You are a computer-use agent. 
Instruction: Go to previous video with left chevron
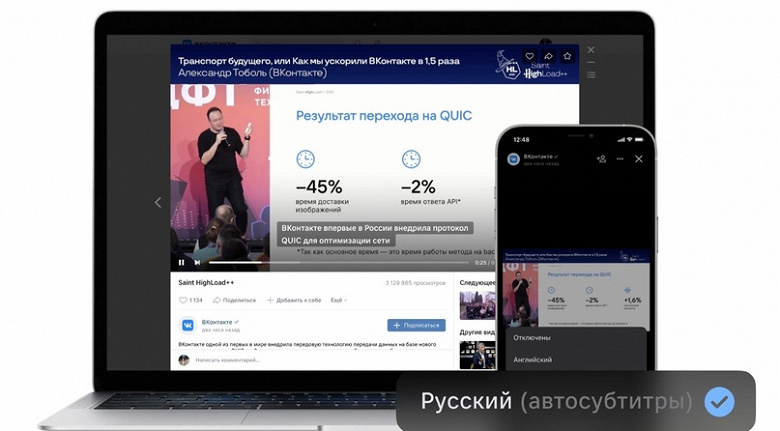[158, 202]
